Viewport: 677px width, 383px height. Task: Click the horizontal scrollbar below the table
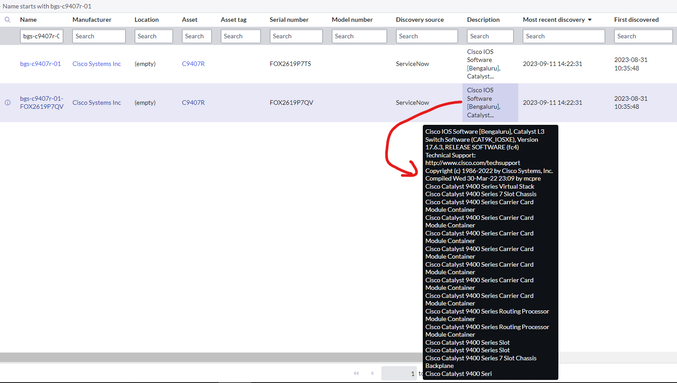212,357
